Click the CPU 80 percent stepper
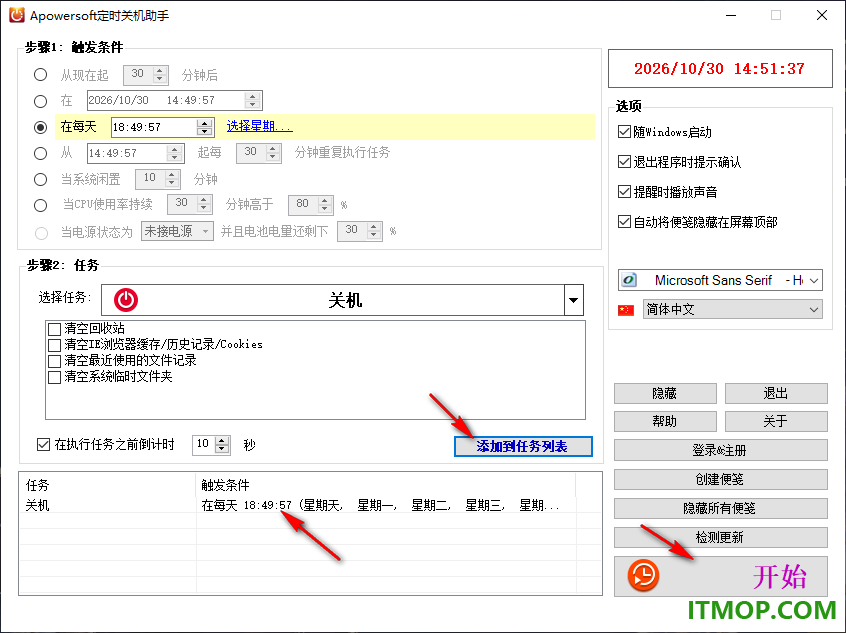The image size is (846, 633). tap(325, 205)
